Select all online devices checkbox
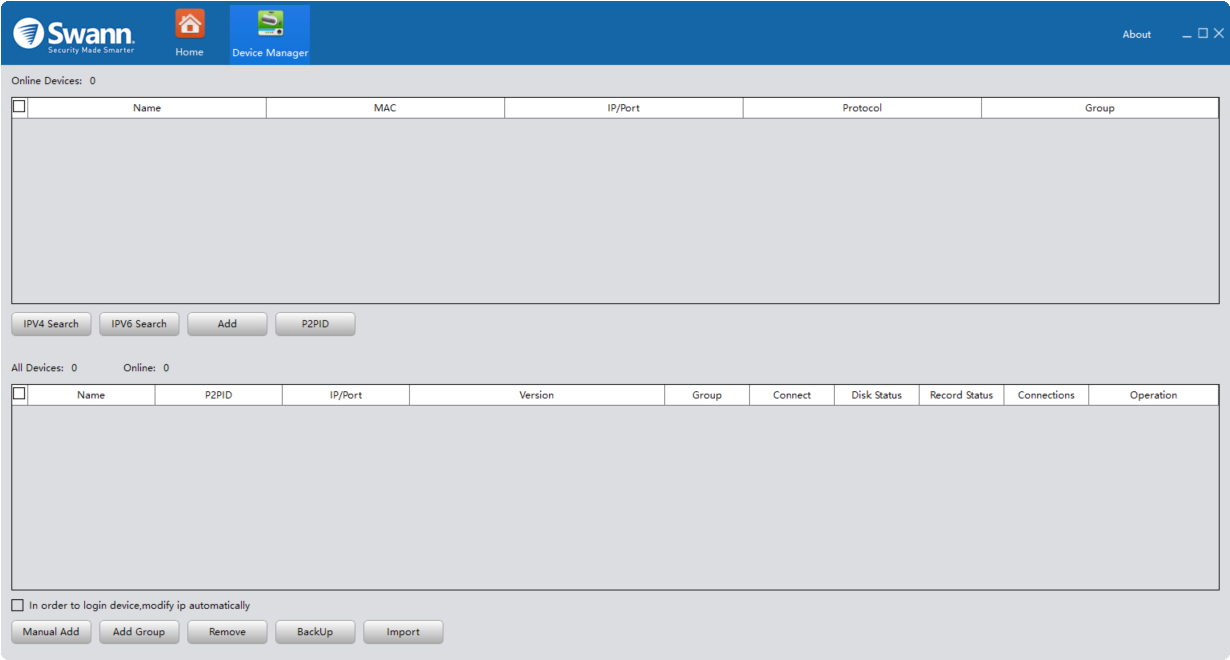Viewport: 1230px width, 660px height. click(x=19, y=106)
